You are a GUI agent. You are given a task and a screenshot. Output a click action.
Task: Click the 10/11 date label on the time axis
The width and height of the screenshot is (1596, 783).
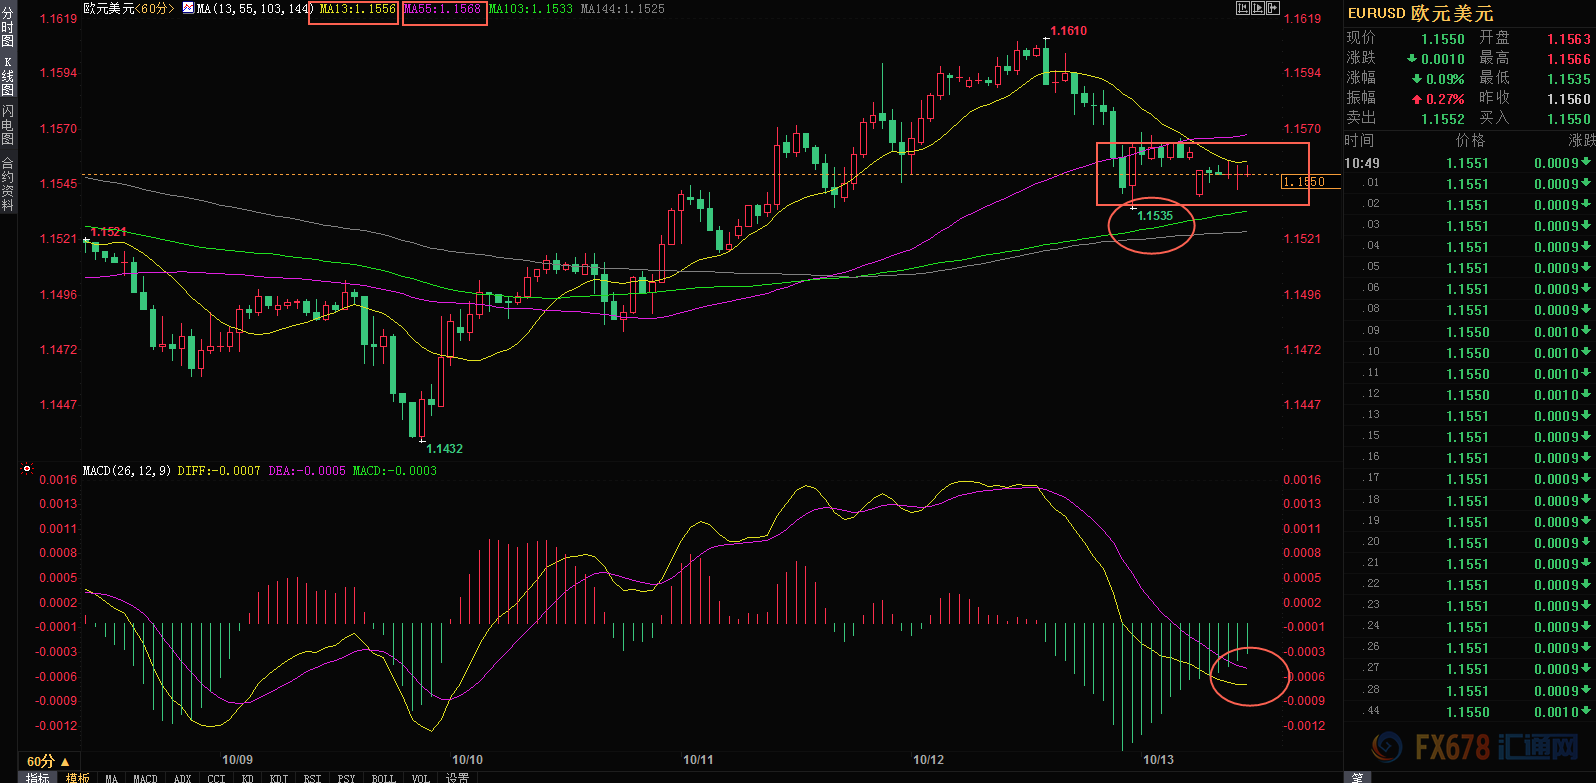(x=698, y=760)
